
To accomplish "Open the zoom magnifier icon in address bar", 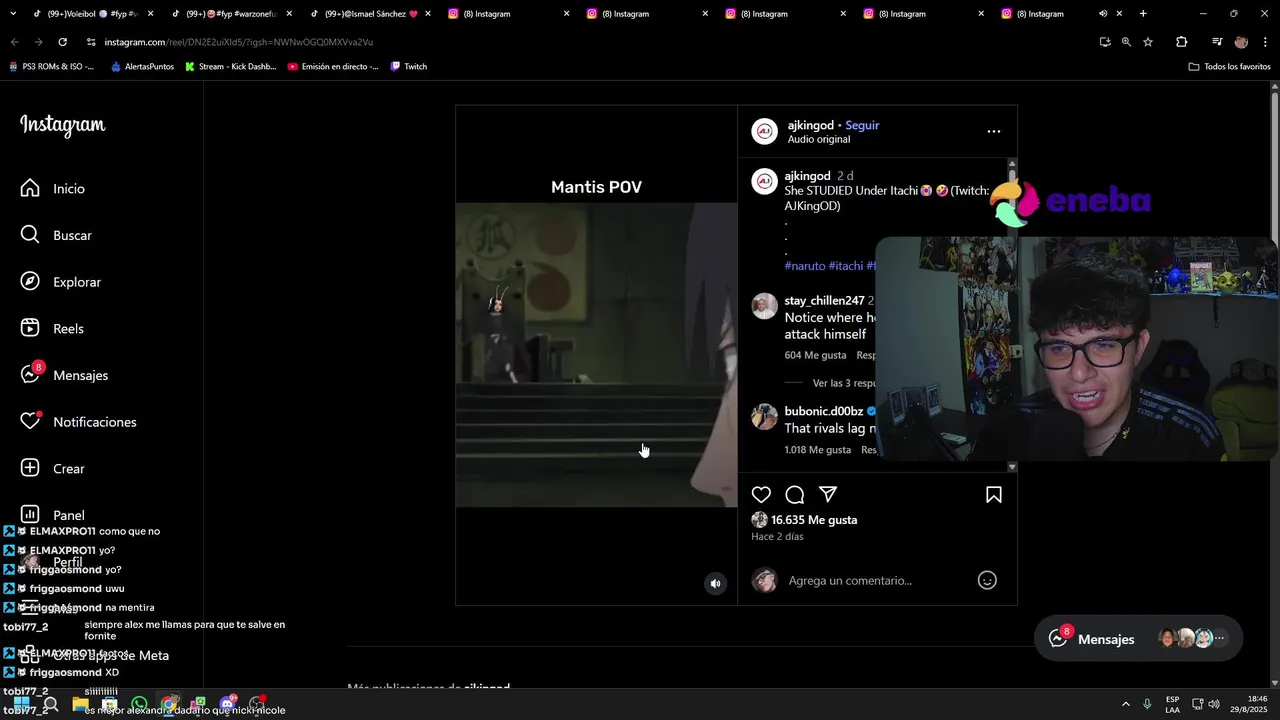I will (x=1126, y=42).
